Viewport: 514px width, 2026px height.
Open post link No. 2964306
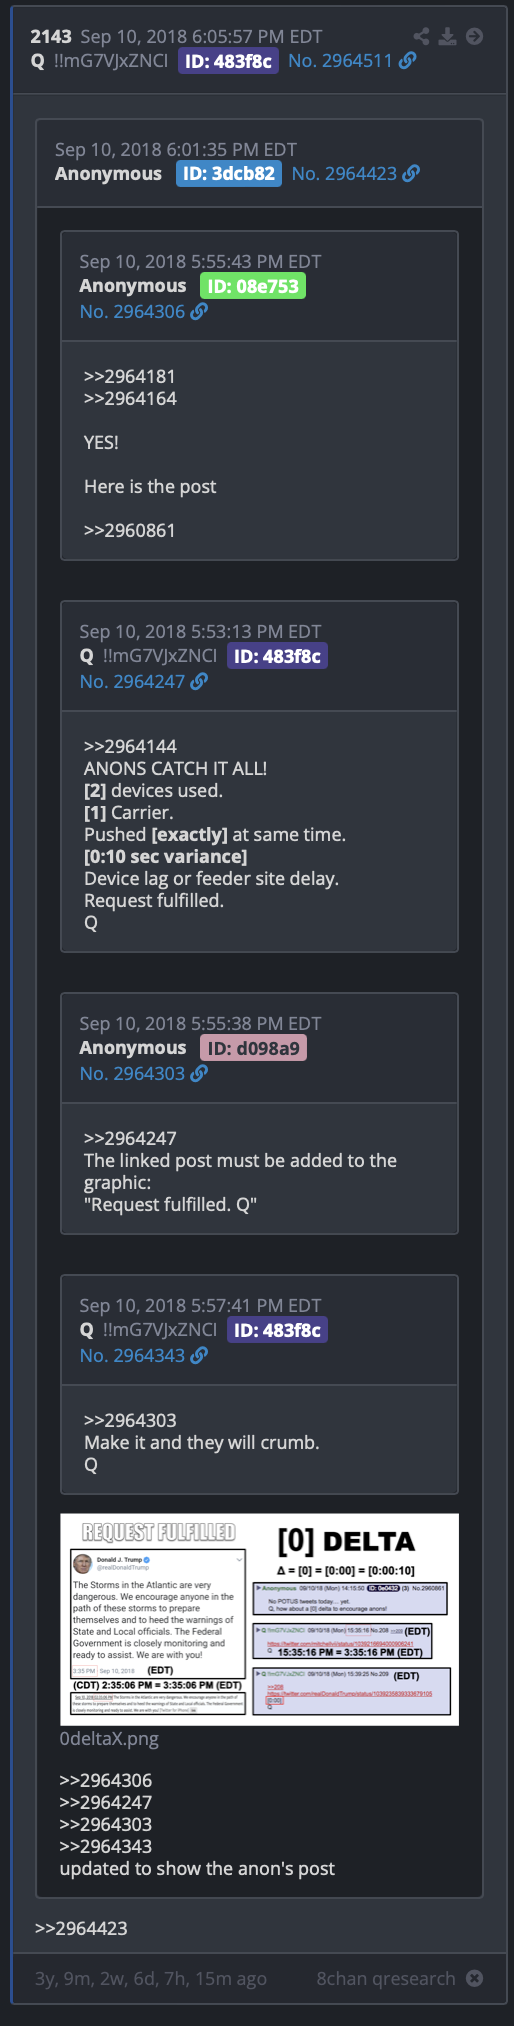[x=132, y=311]
